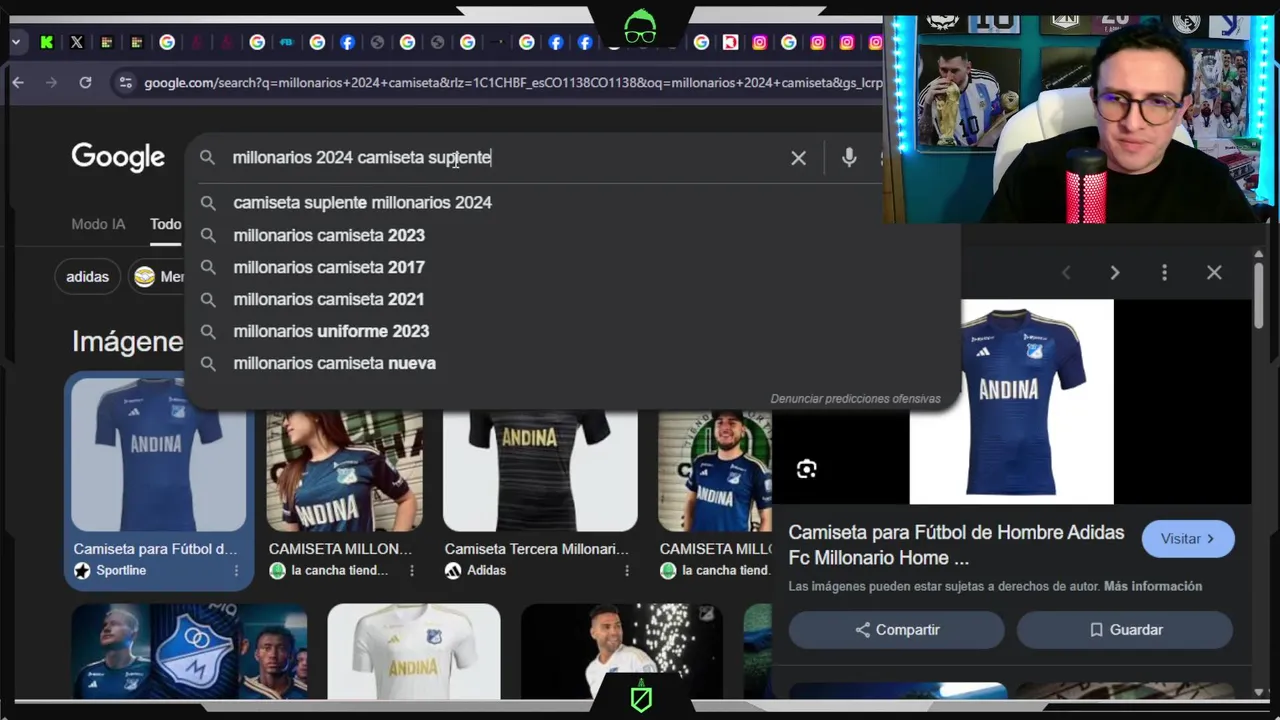
Task: Click the 'Imágenes' section heading
Action: tap(127, 342)
